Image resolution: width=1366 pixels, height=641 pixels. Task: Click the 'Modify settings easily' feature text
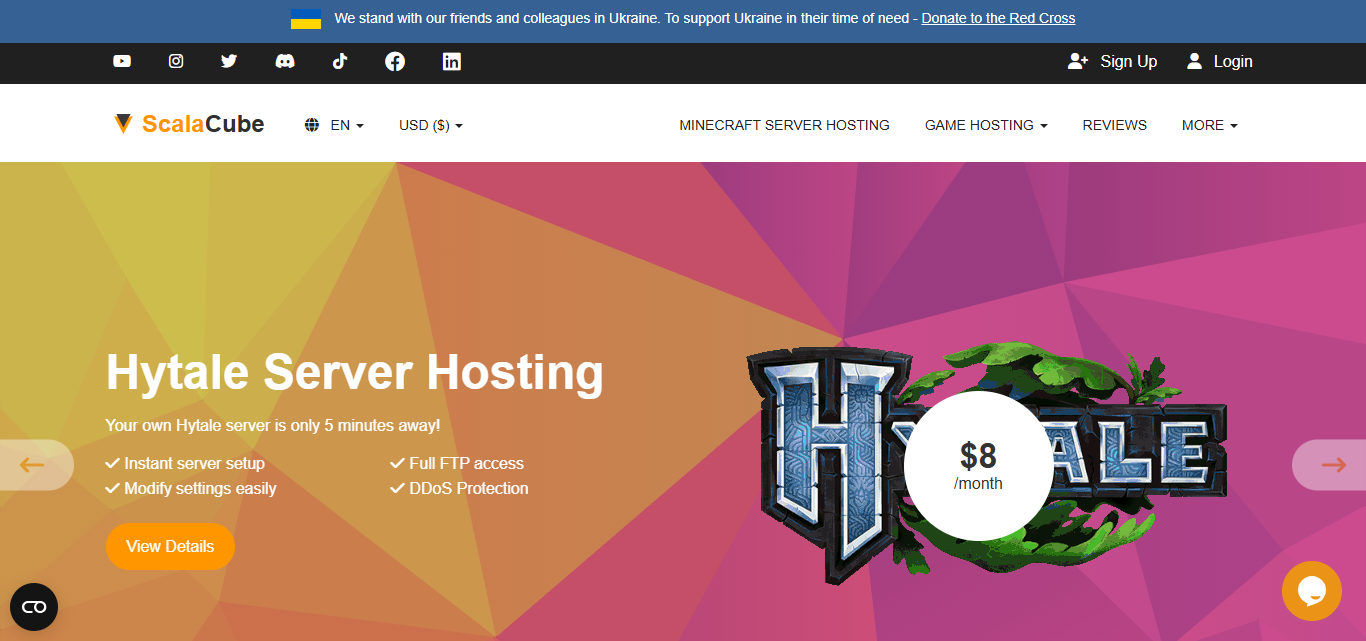tap(200, 488)
